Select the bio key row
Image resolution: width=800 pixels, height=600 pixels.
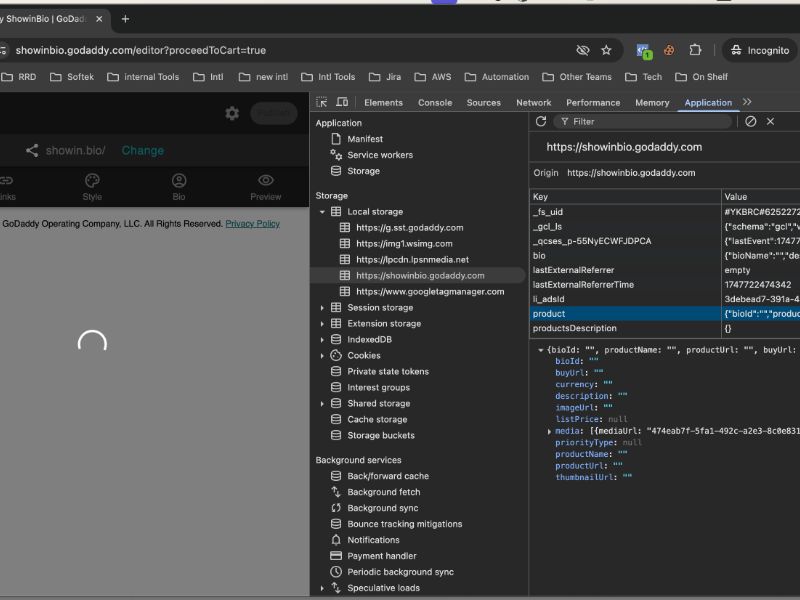[665, 256]
